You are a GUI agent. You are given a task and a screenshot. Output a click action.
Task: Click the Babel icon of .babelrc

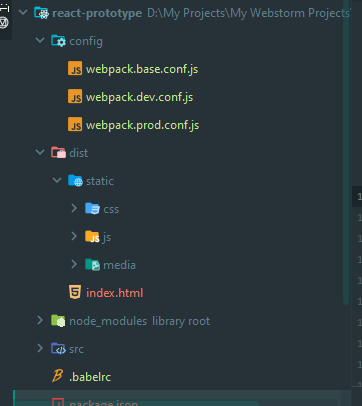tap(57, 376)
